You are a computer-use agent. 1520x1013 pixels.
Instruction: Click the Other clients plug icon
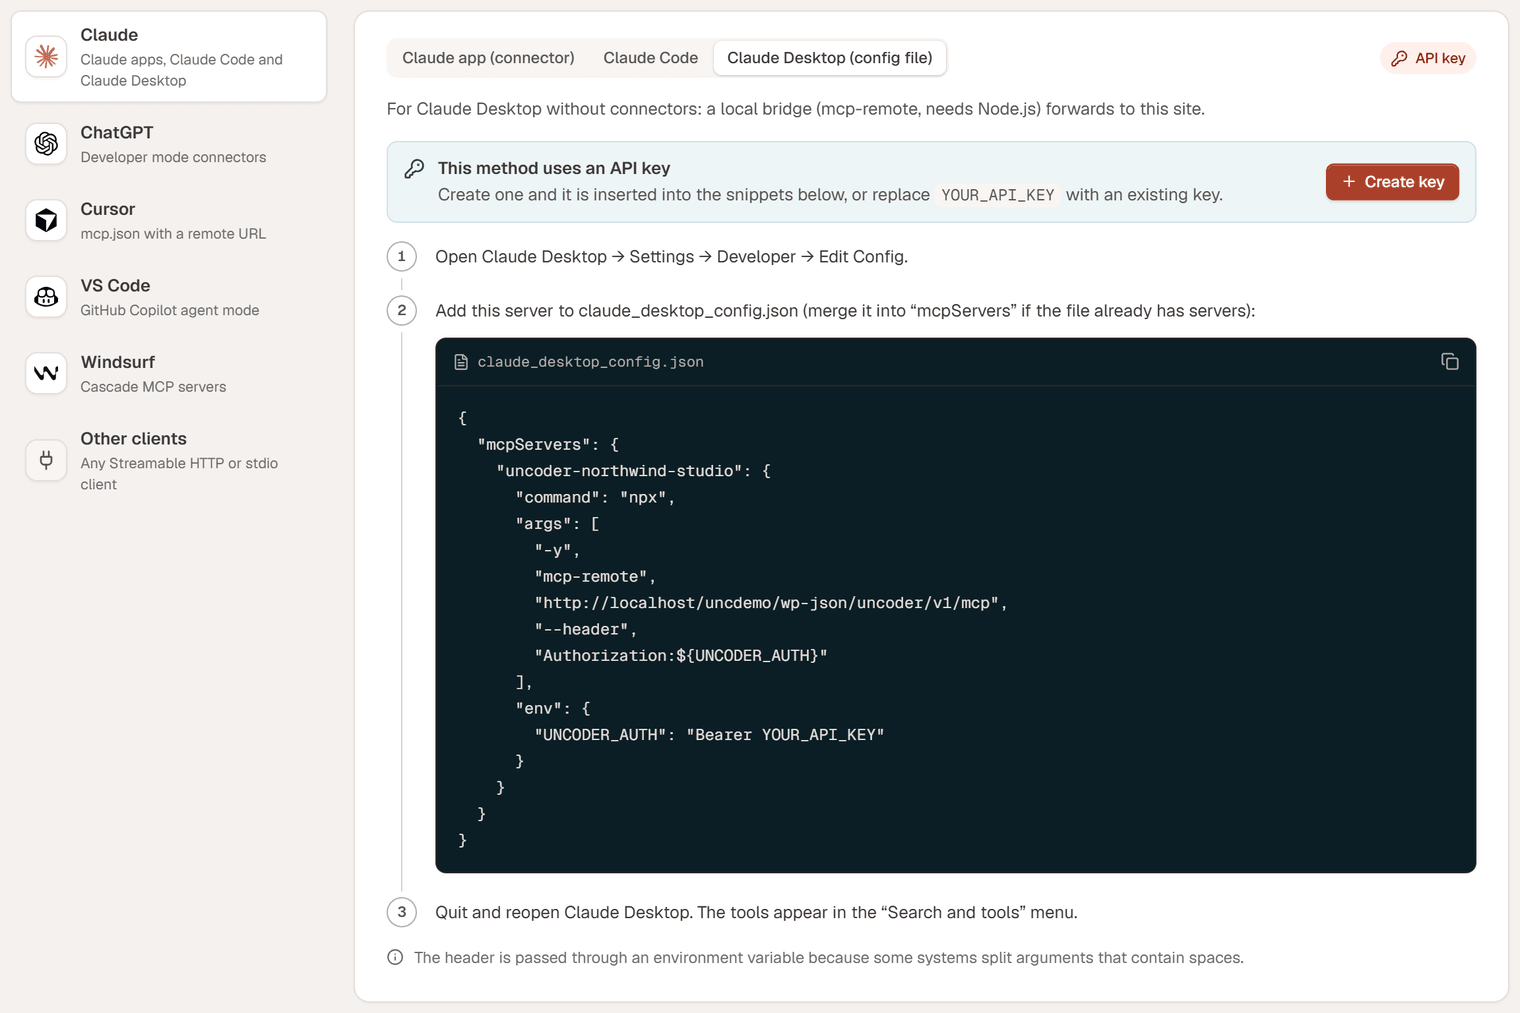pos(46,460)
